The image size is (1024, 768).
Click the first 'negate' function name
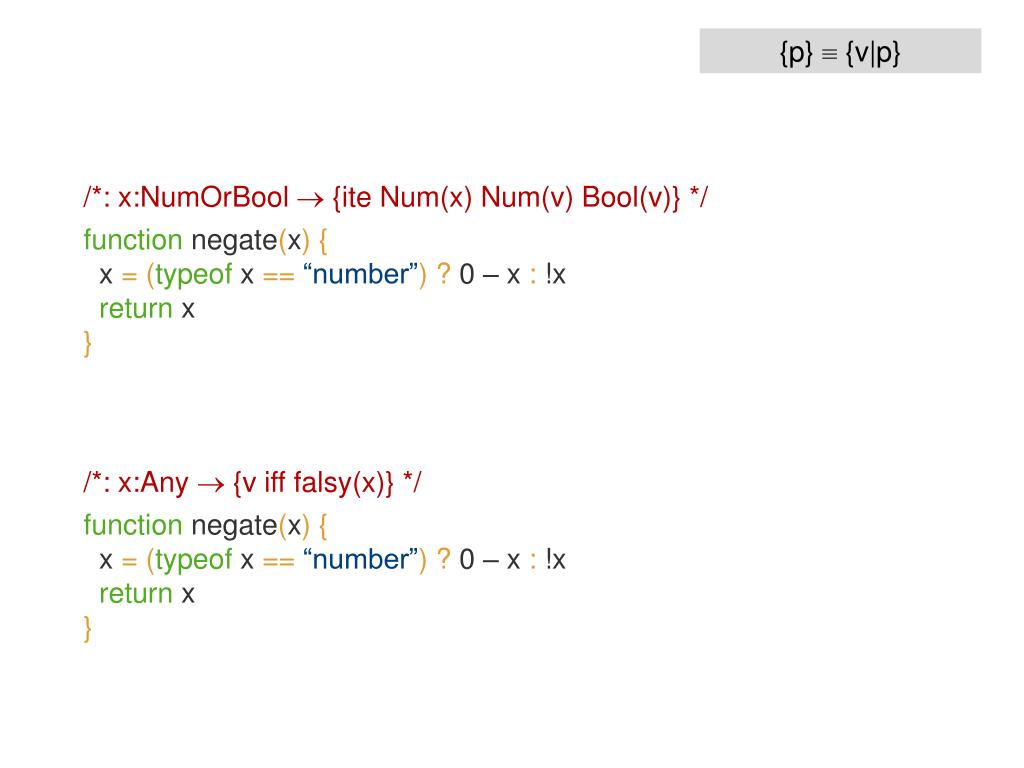[x=234, y=241]
